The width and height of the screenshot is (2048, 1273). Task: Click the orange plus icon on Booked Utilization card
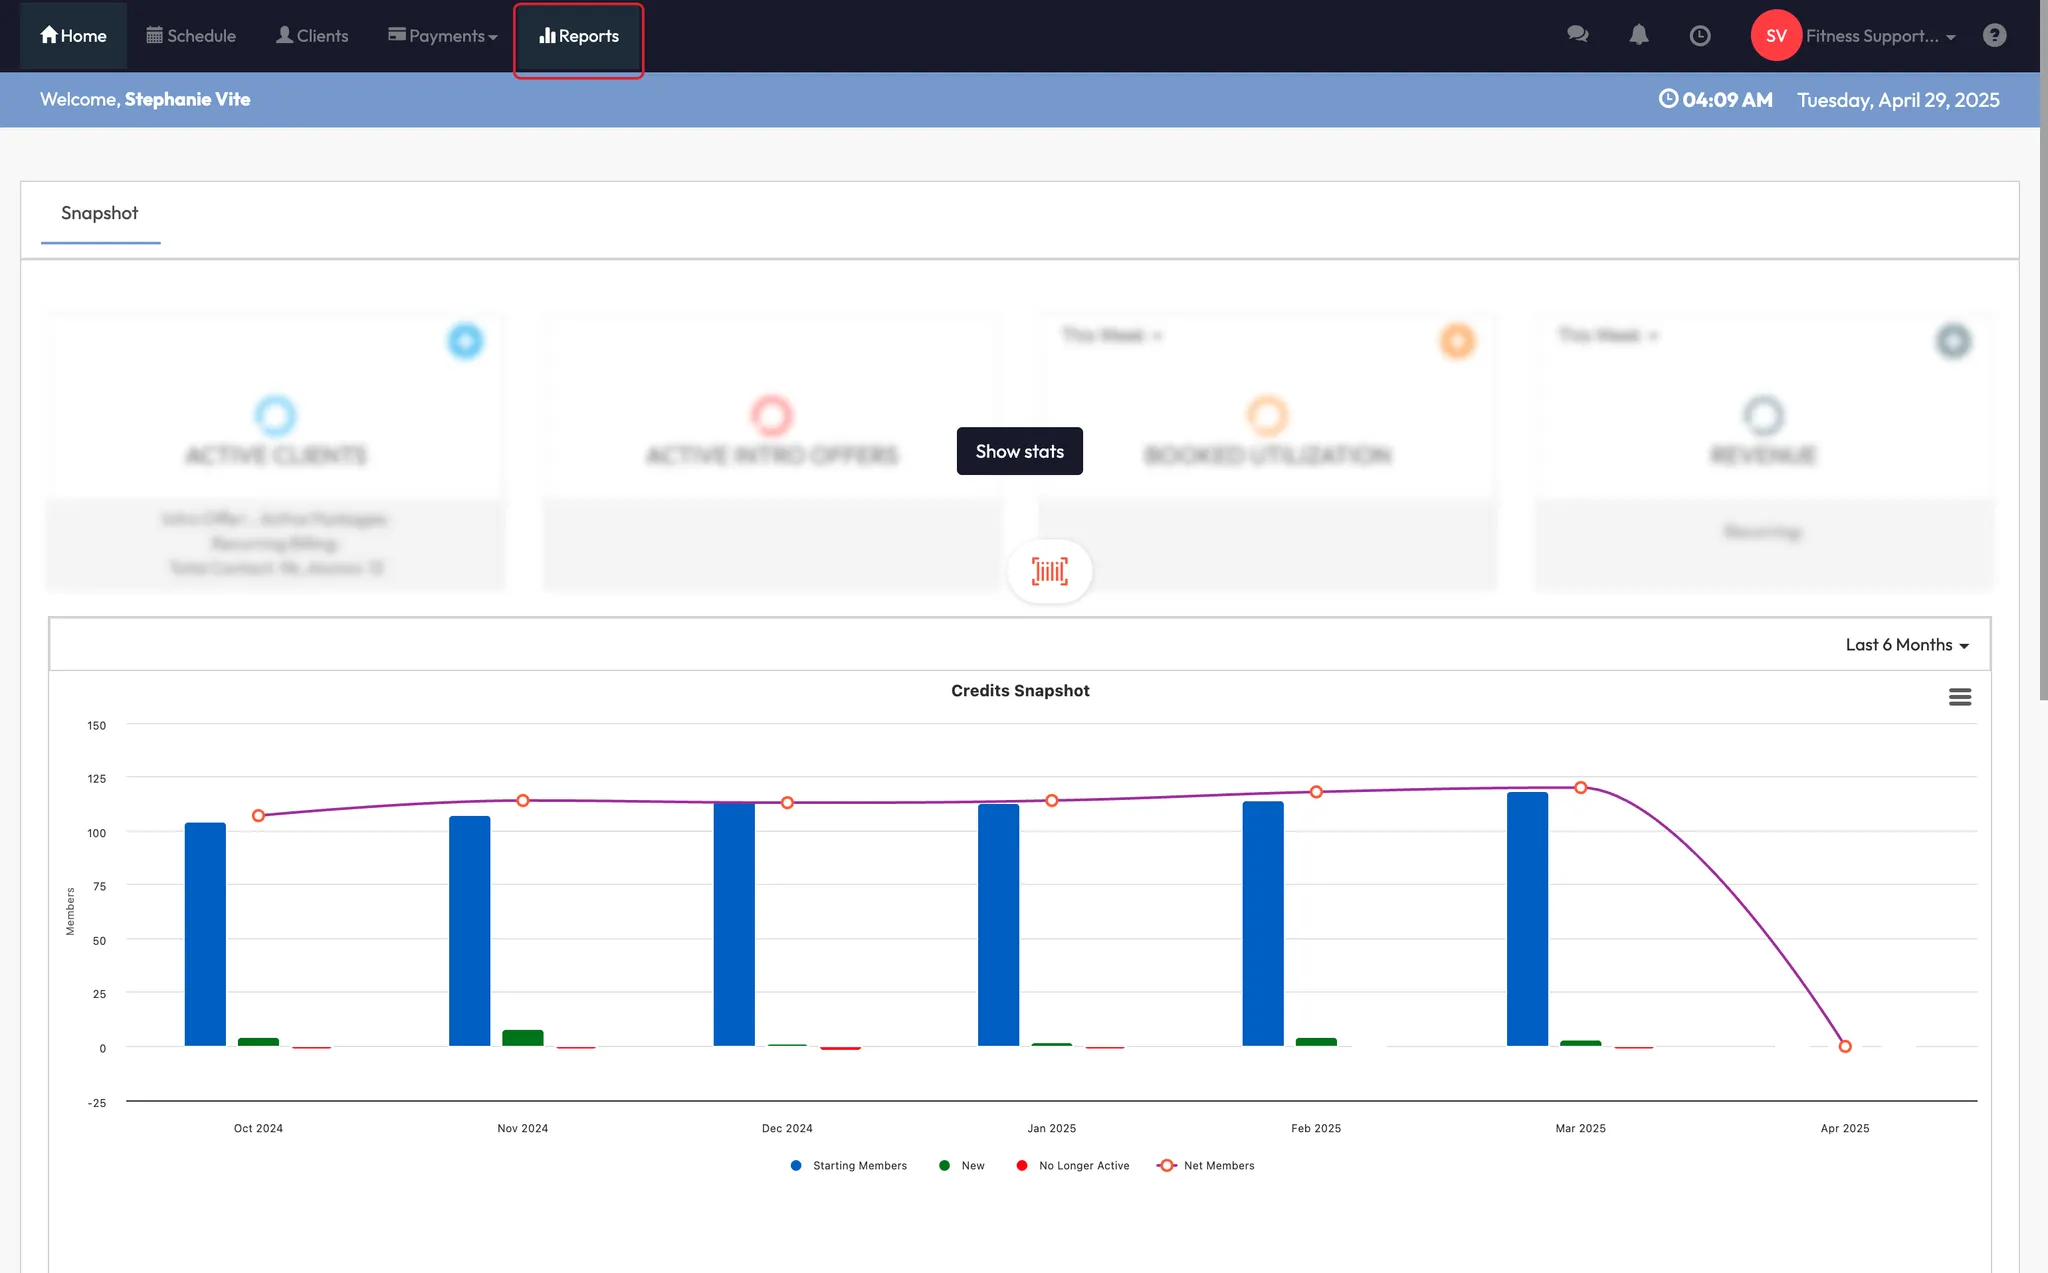1457,341
